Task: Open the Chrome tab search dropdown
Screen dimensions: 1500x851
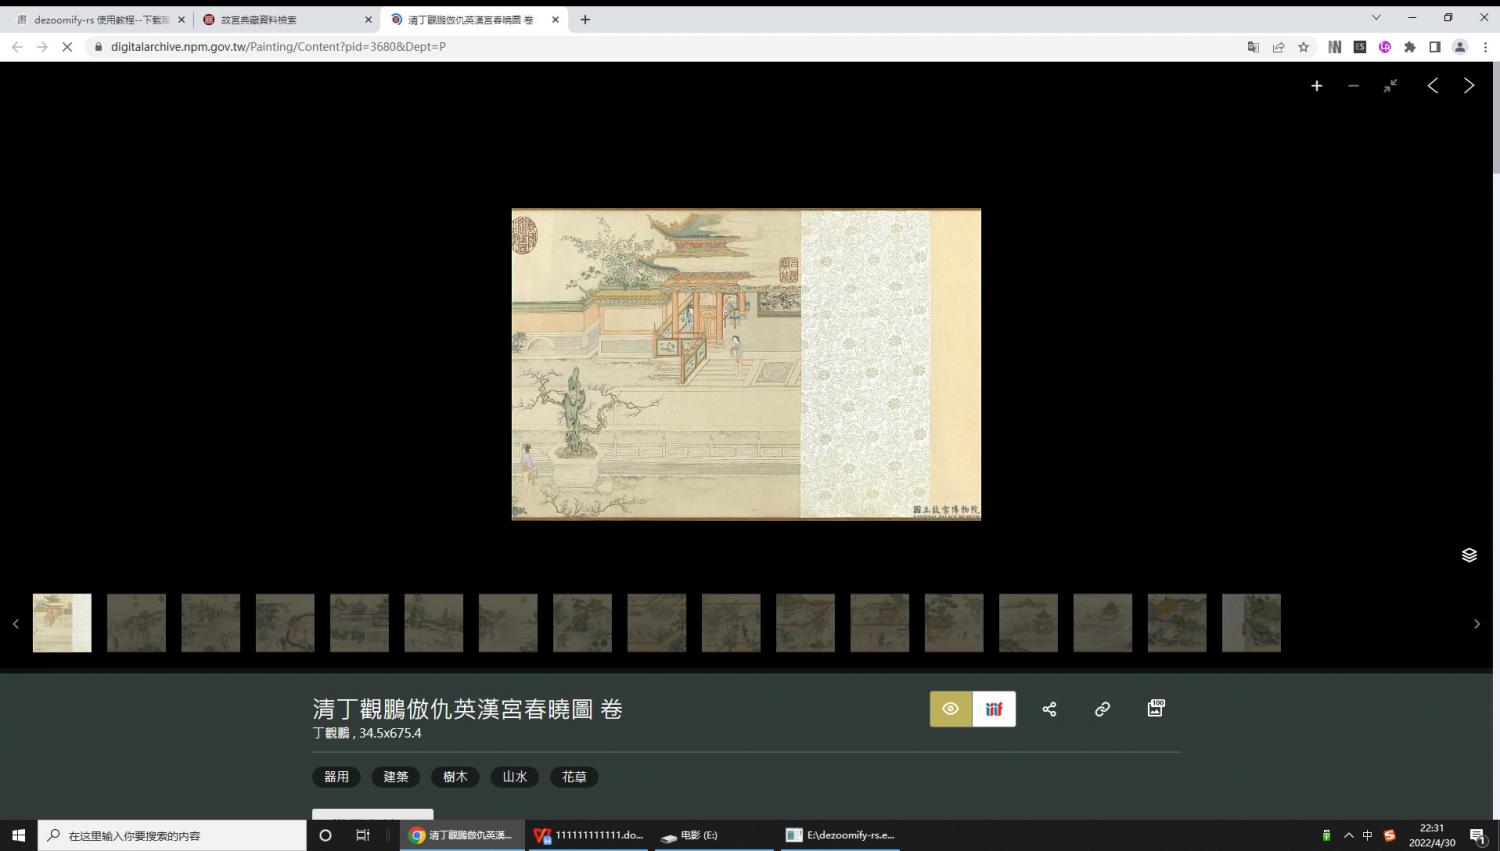Action: pyautogui.click(x=1376, y=18)
